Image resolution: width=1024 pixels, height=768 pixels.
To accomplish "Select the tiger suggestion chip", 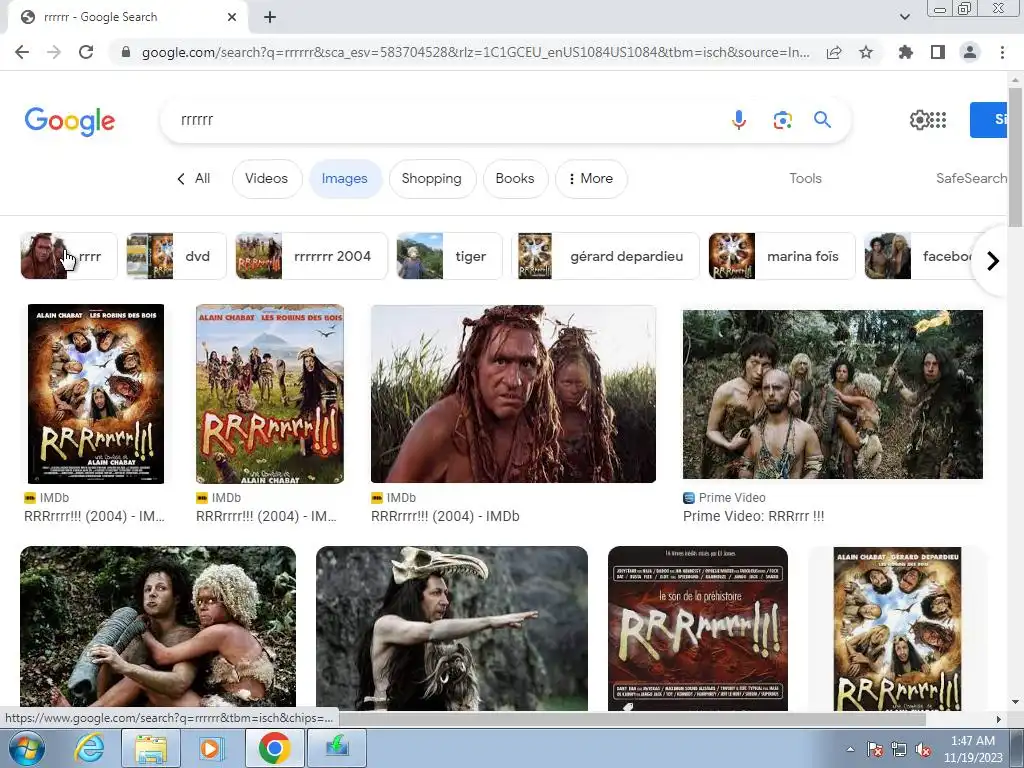I will [x=449, y=256].
